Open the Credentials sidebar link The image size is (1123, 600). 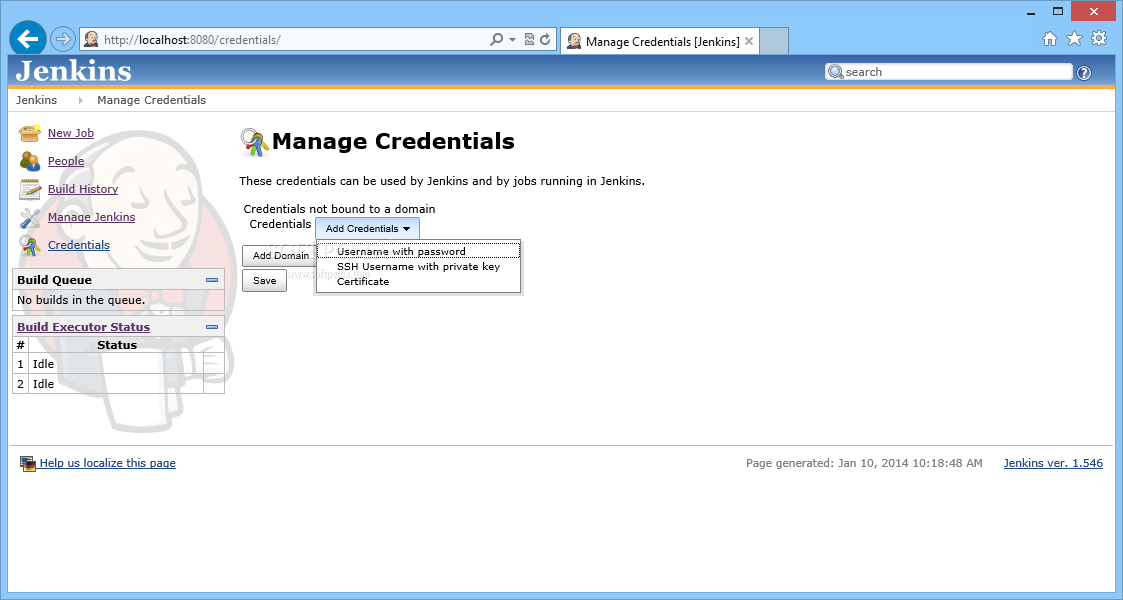(79, 245)
